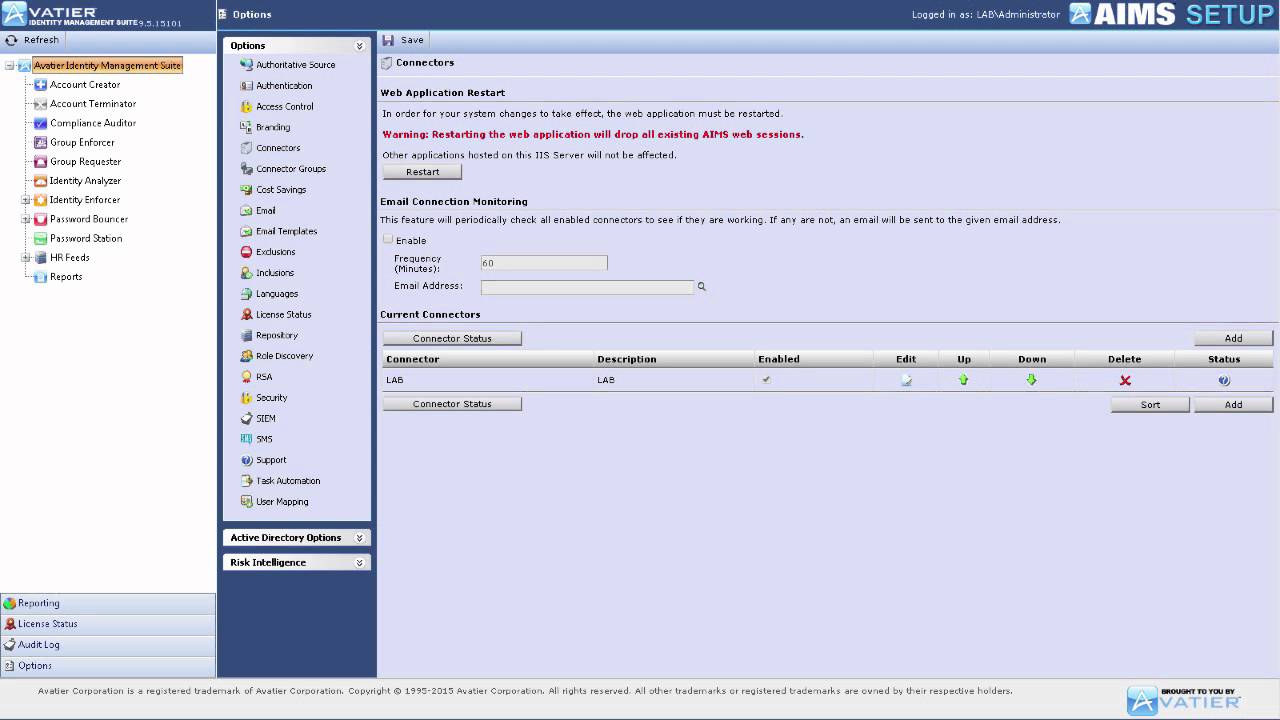This screenshot has height=720, width=1280.
Task: Click the Restart button
Action: [422, 172]
